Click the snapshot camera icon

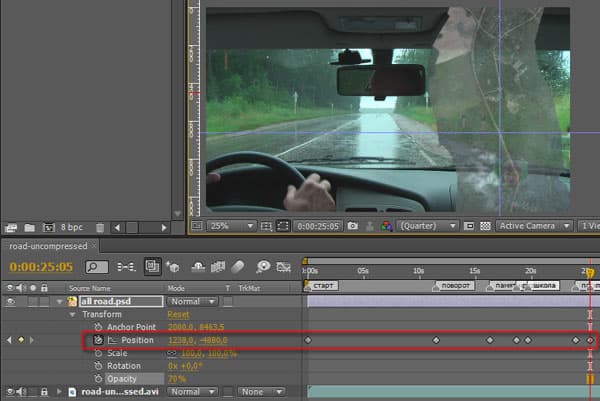[x=352, y=226]
